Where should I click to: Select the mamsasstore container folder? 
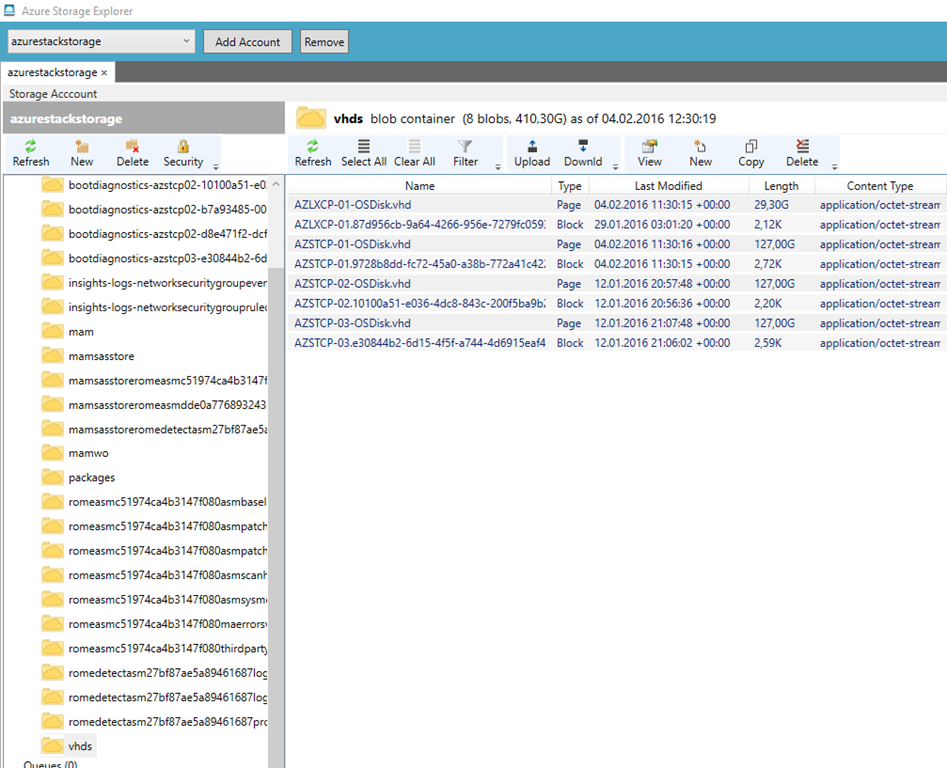pyautogui.click(x=101, y=356)
